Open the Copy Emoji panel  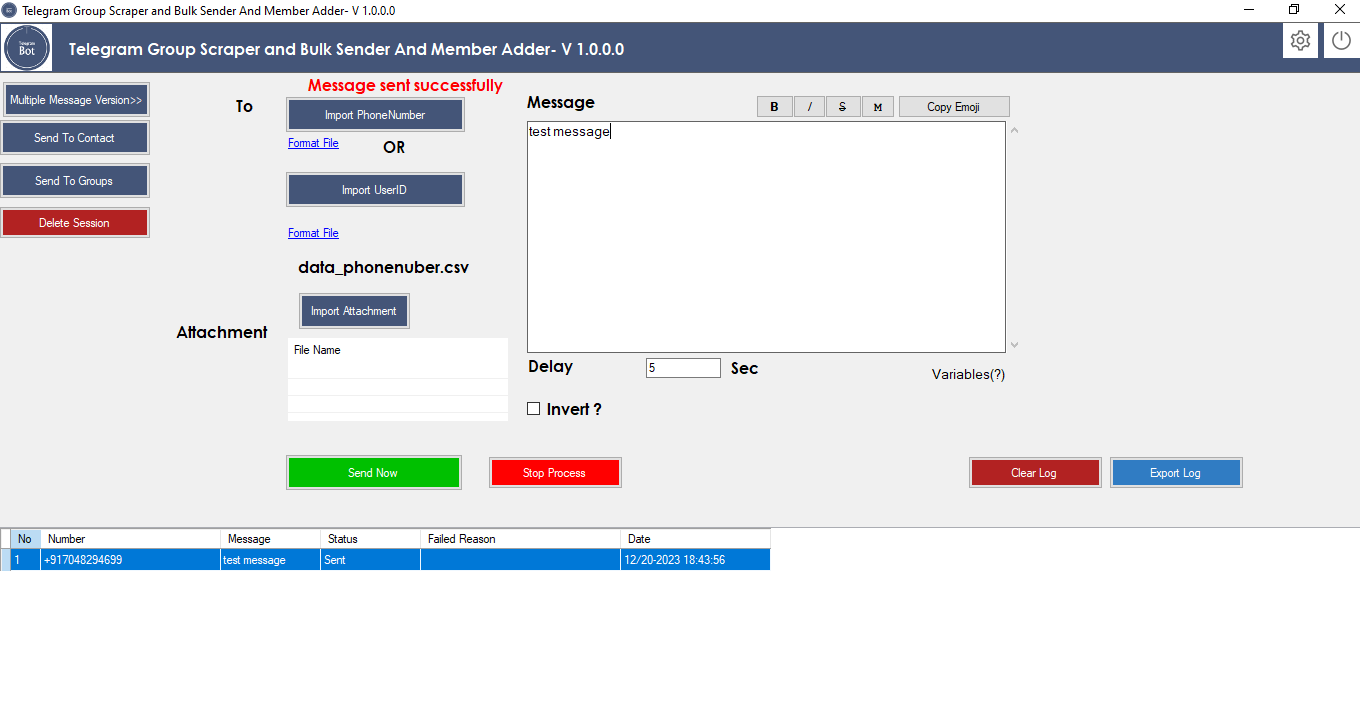tap(953, 106)
